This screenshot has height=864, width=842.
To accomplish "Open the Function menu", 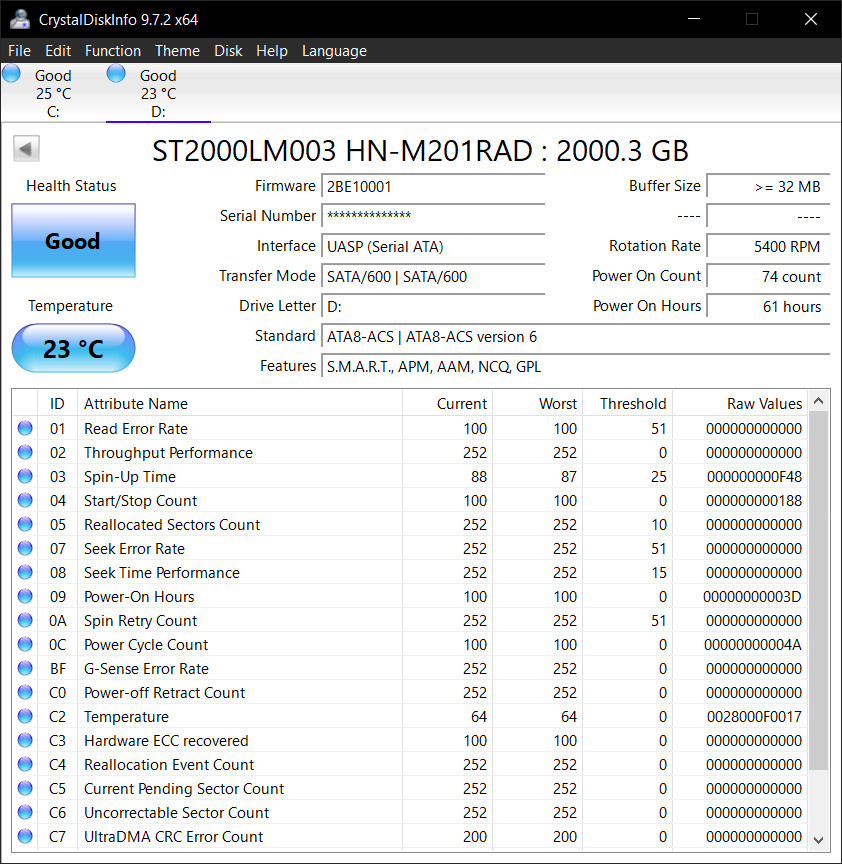I will pyautogui.click(x=113, y=51).
